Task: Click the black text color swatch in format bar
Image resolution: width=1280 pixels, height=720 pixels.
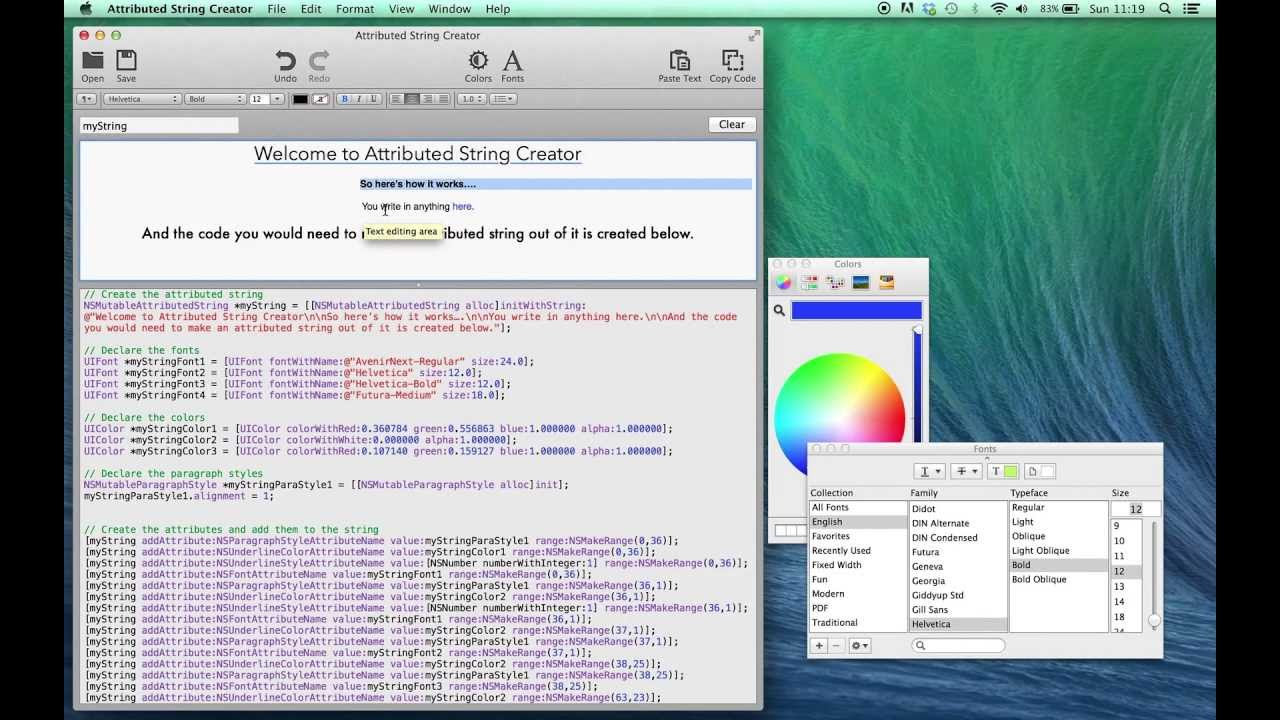Action: pyautogui.click(x=300, y=99)
